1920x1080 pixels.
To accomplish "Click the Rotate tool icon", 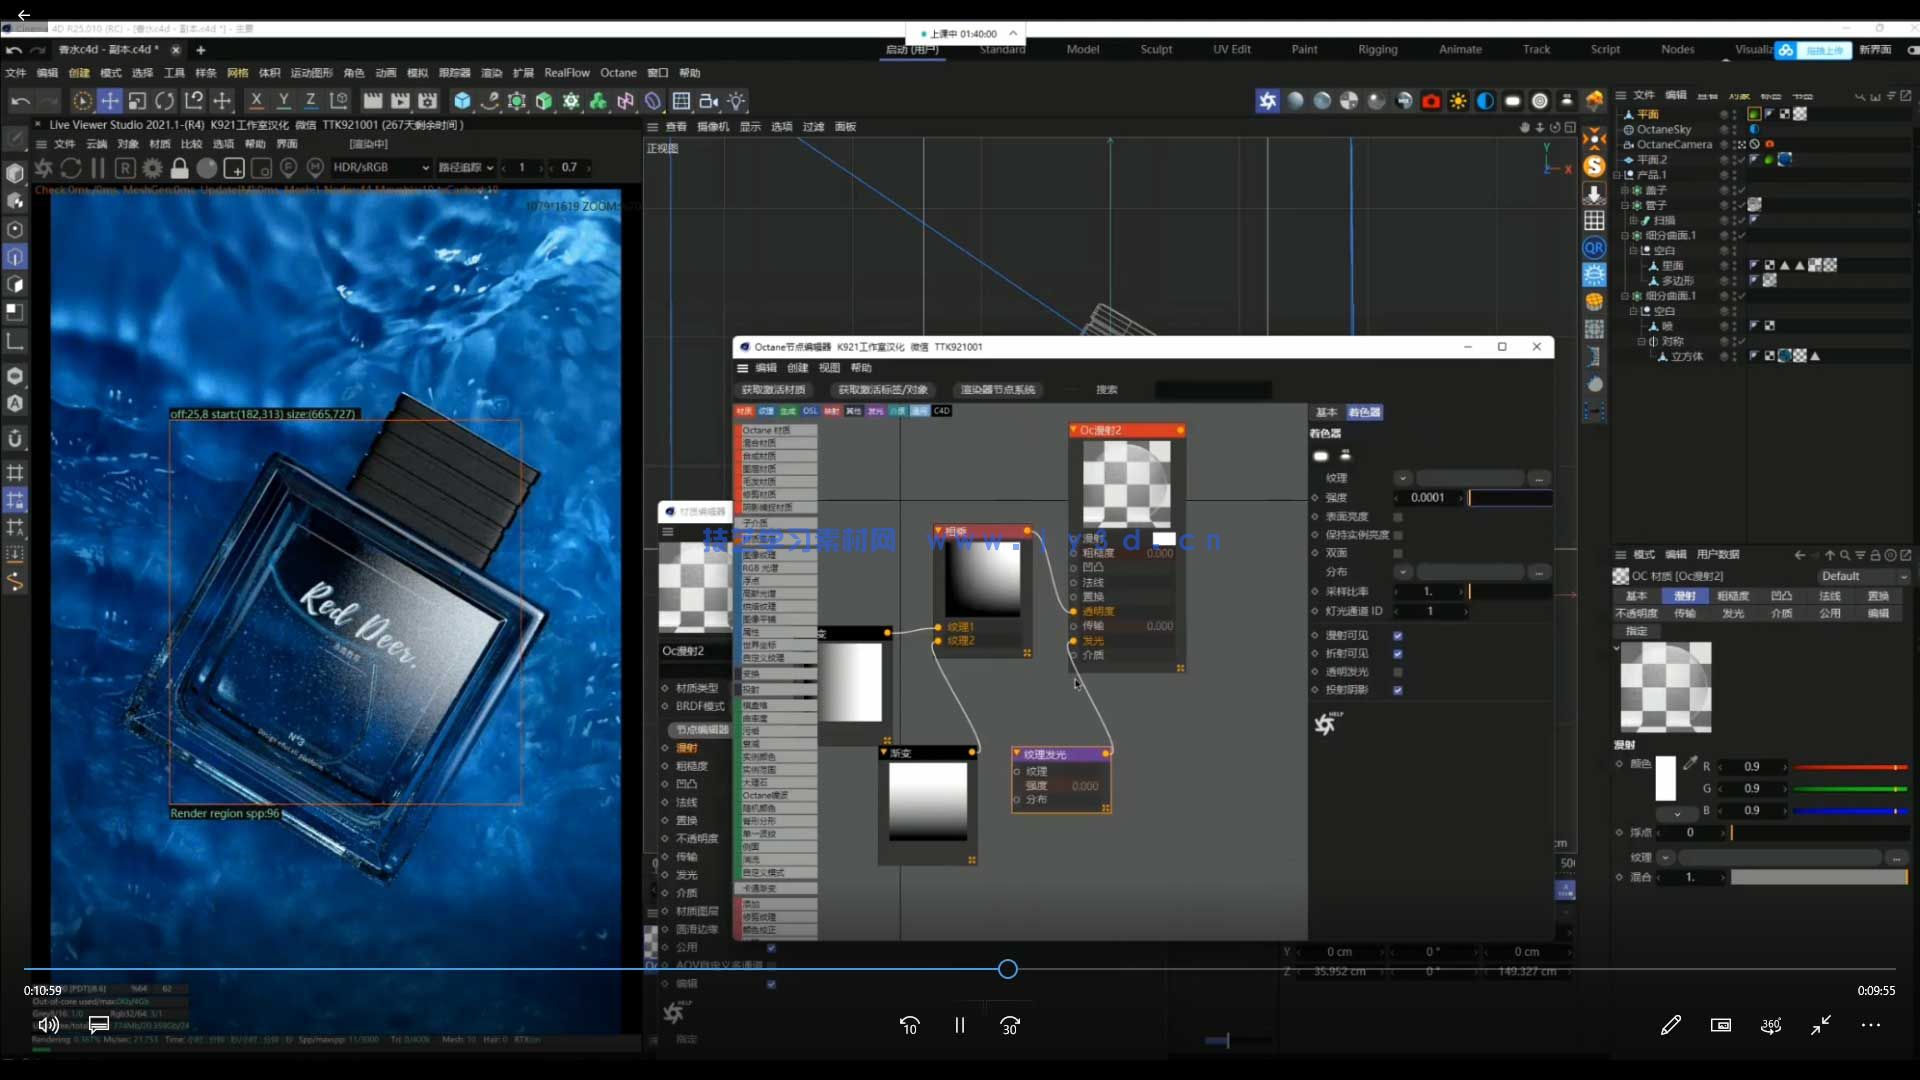I will pyautogui.click(x=165, y=101).
